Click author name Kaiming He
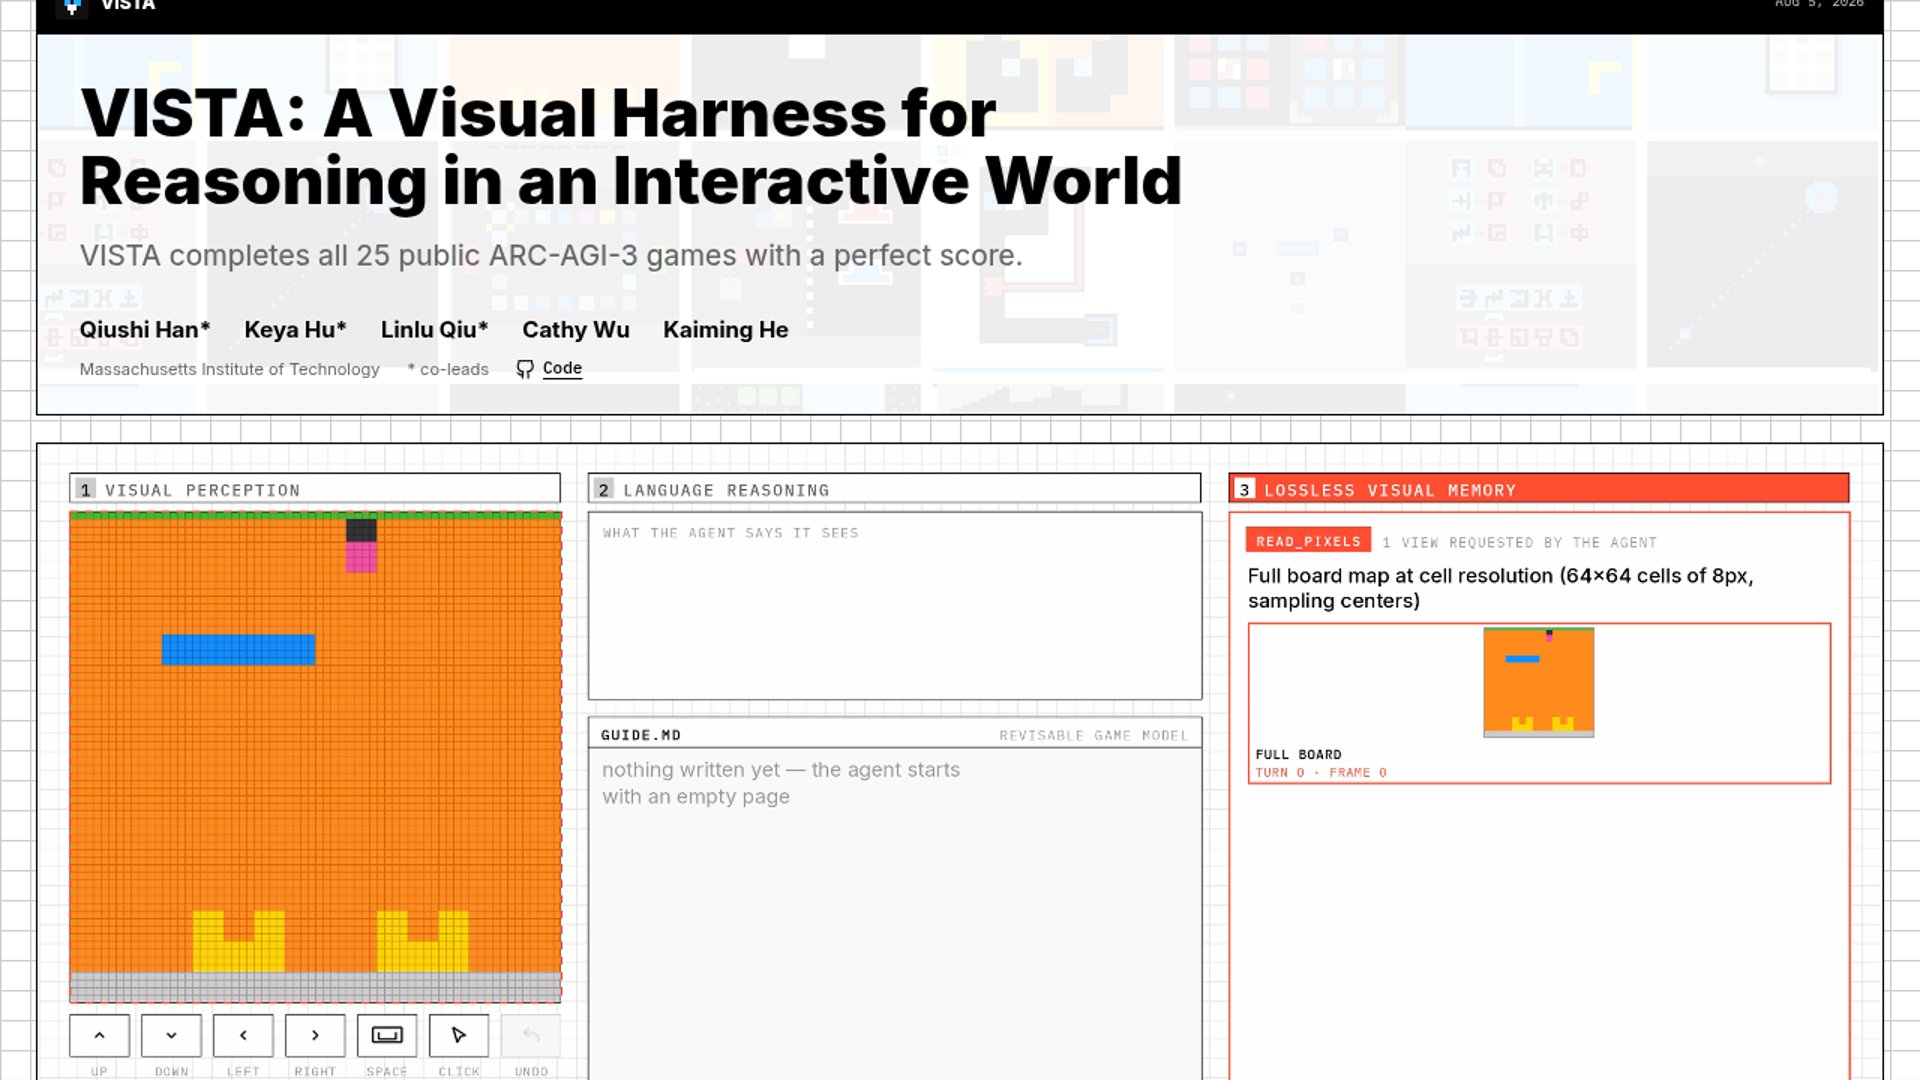The height and width of the screenshot is (1080, 1920). tap(726, 330)
